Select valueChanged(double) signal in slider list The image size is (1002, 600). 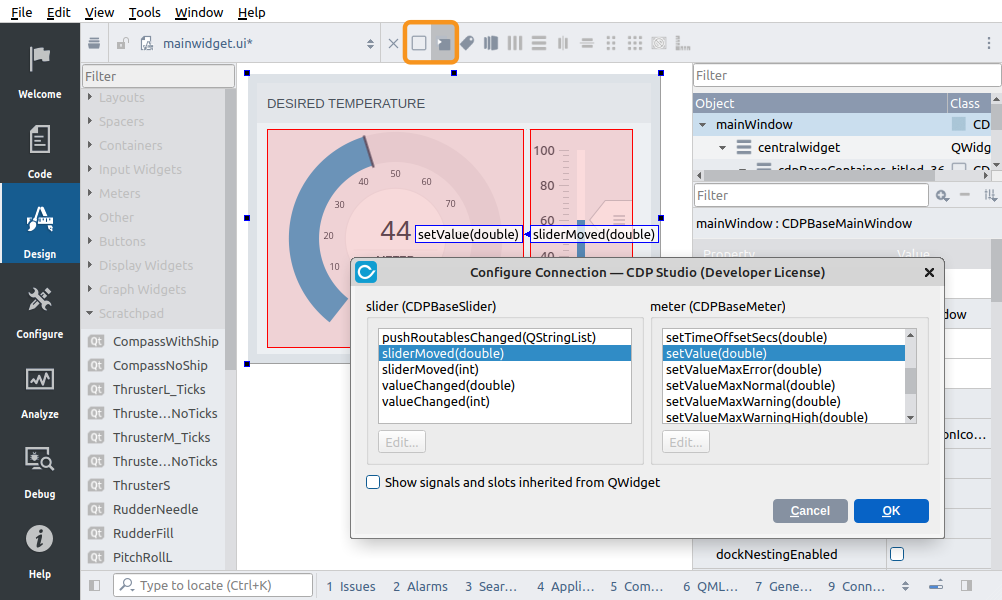click(449, 385)
